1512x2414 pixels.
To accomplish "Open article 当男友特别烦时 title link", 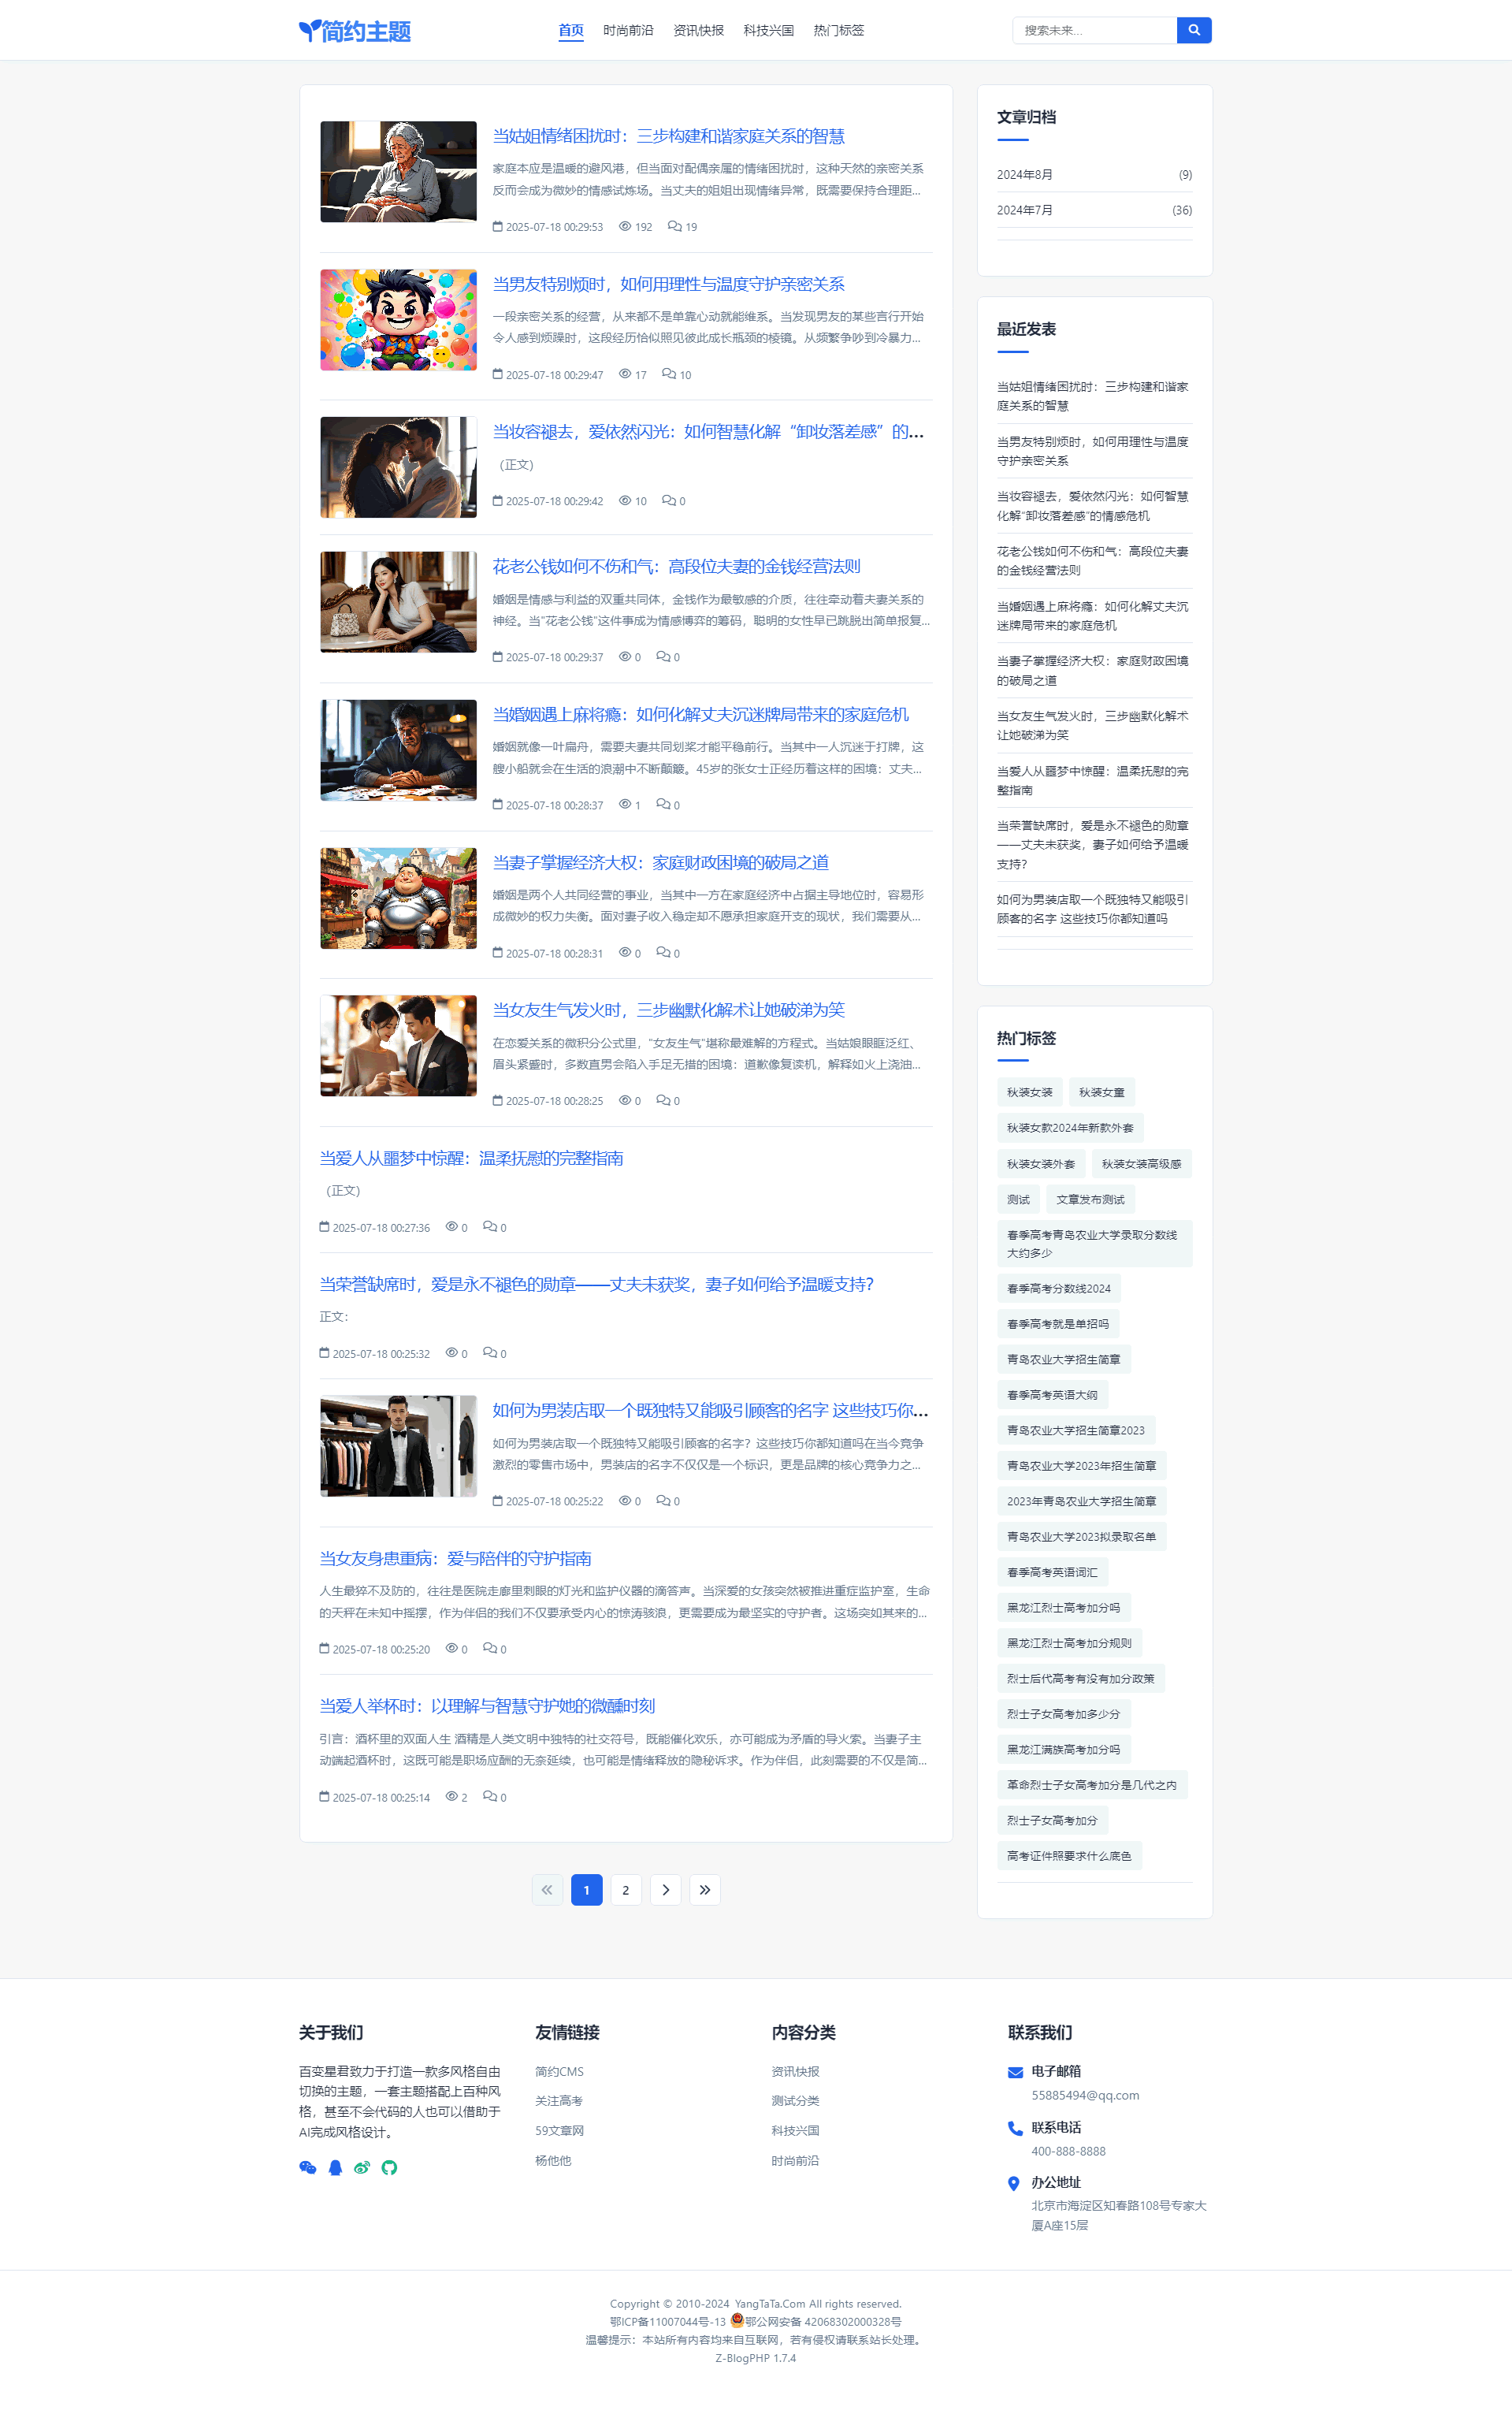I will (x=668, y=284).
